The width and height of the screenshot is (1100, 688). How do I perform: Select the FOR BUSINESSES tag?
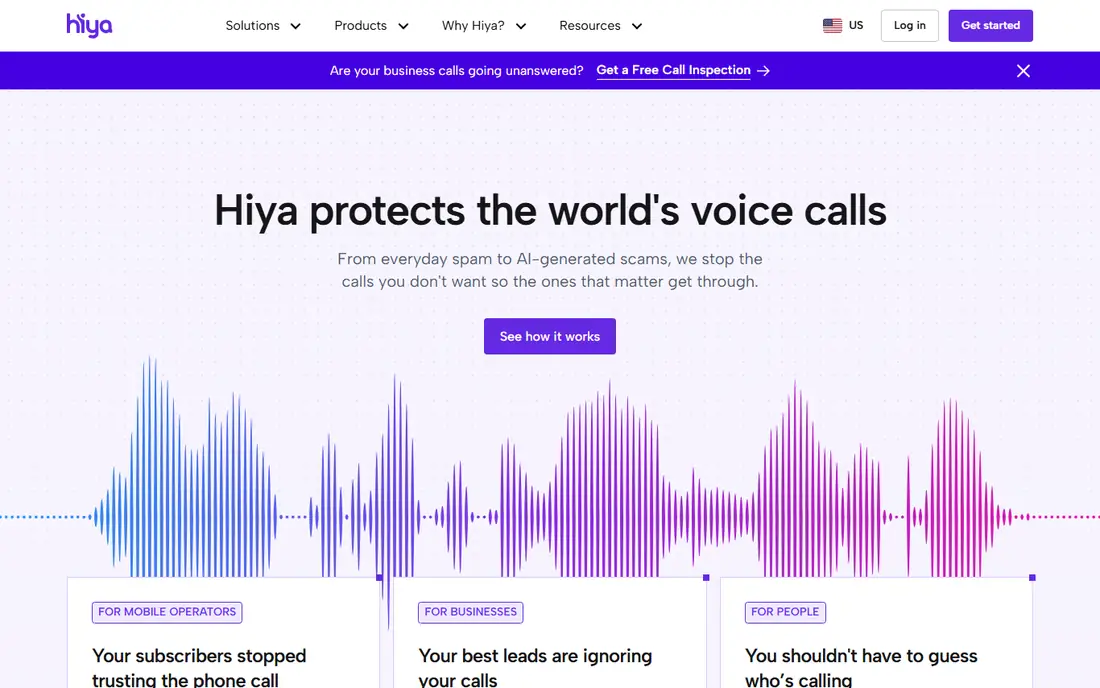click(470, 612)
